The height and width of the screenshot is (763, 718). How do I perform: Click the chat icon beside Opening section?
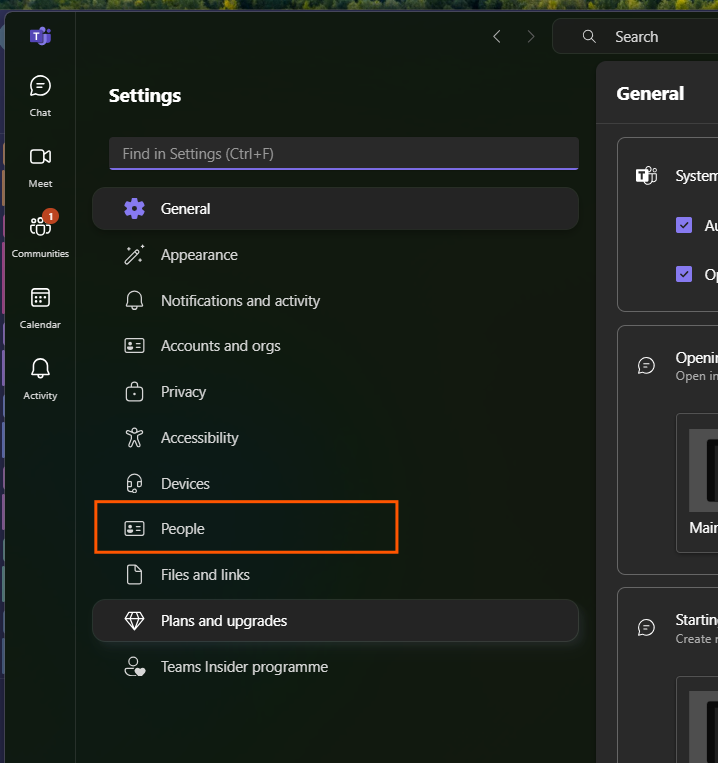coord(646,365)
